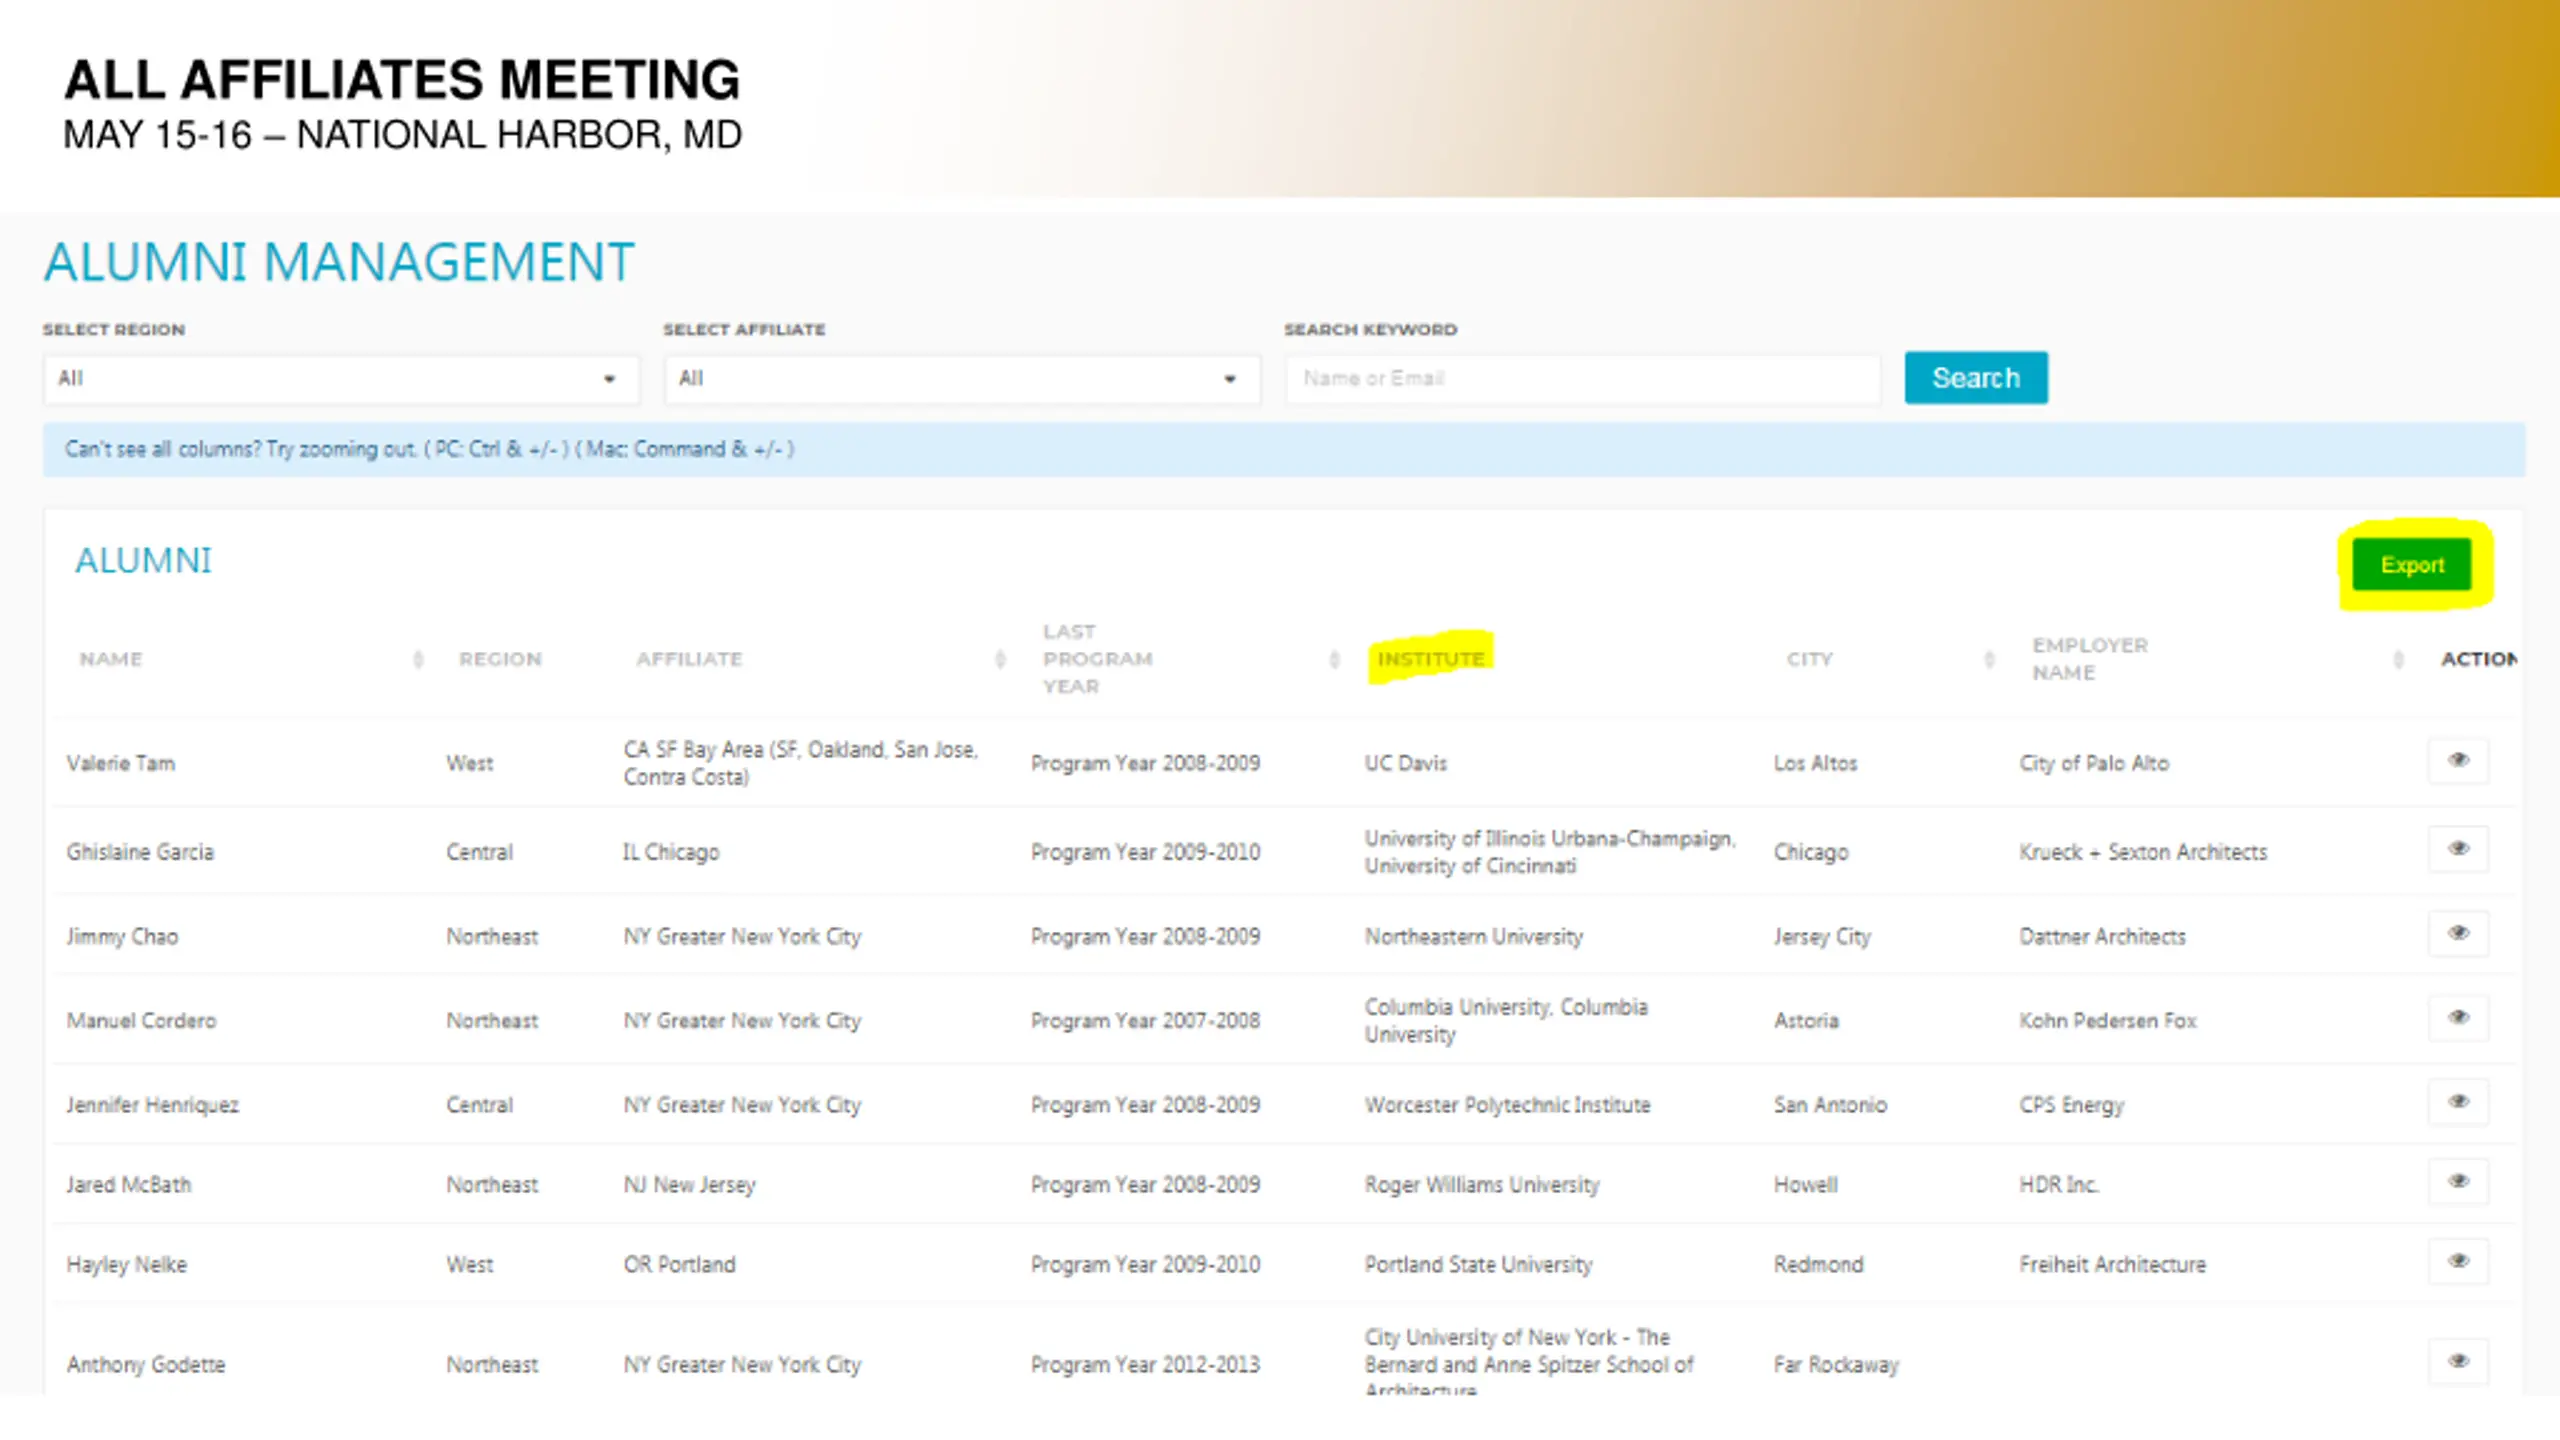View details for Jared McBath
The height and width of the screenshot is (1440, 2560).
2458,1182
